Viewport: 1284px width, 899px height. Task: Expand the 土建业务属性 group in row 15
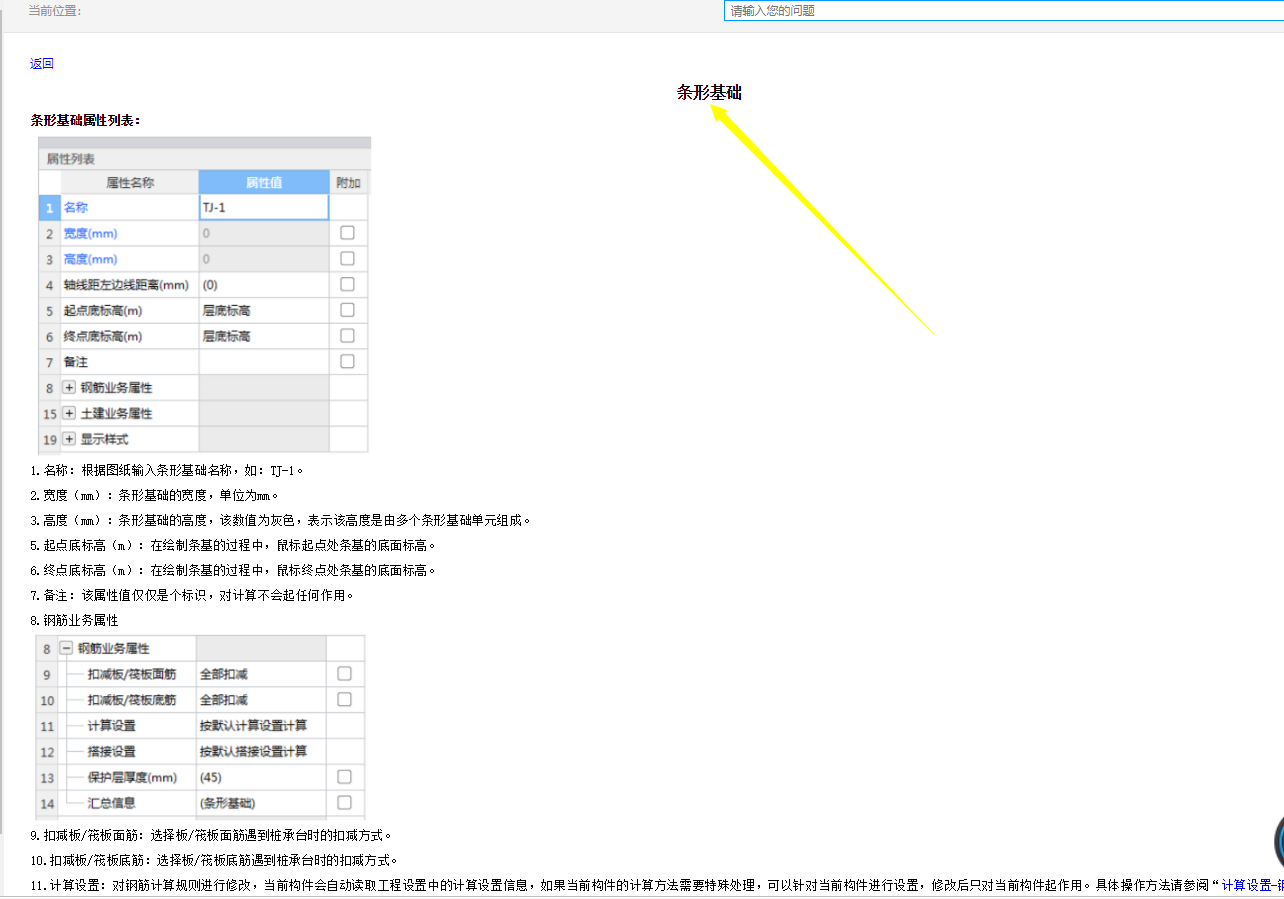(69, 413)
